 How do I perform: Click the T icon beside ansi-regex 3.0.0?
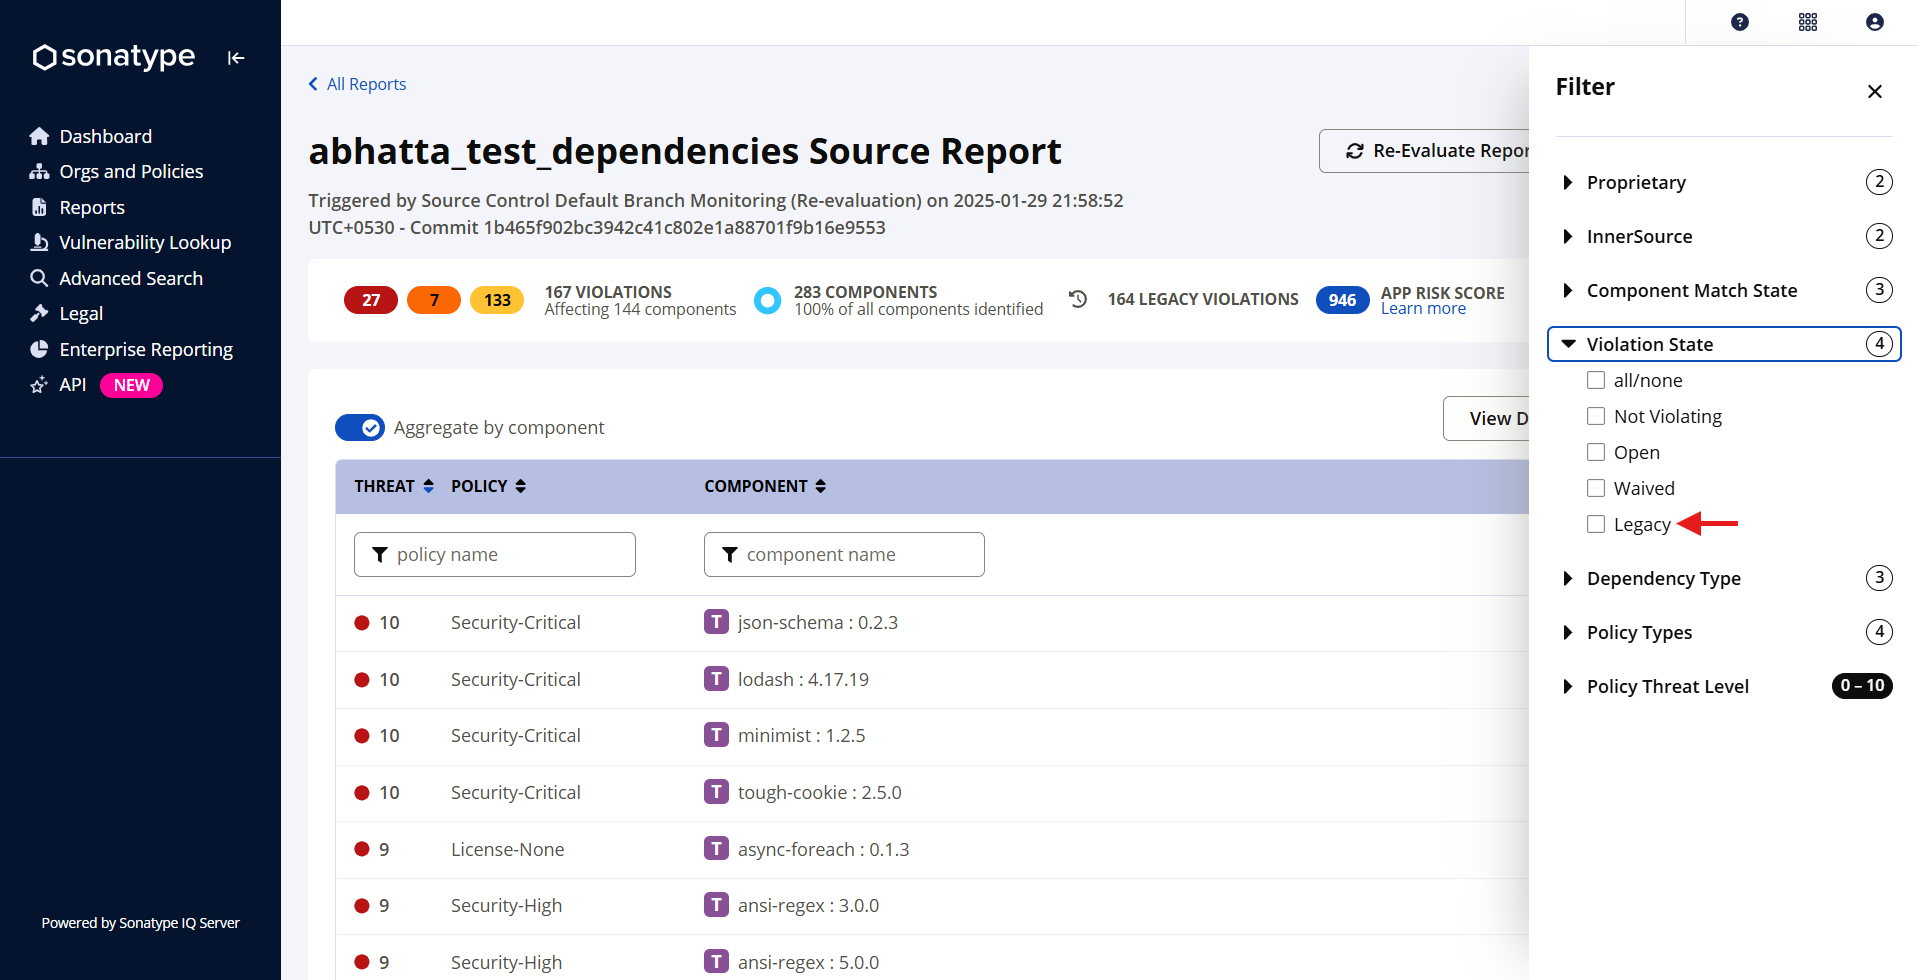click(x=716, y=905)
